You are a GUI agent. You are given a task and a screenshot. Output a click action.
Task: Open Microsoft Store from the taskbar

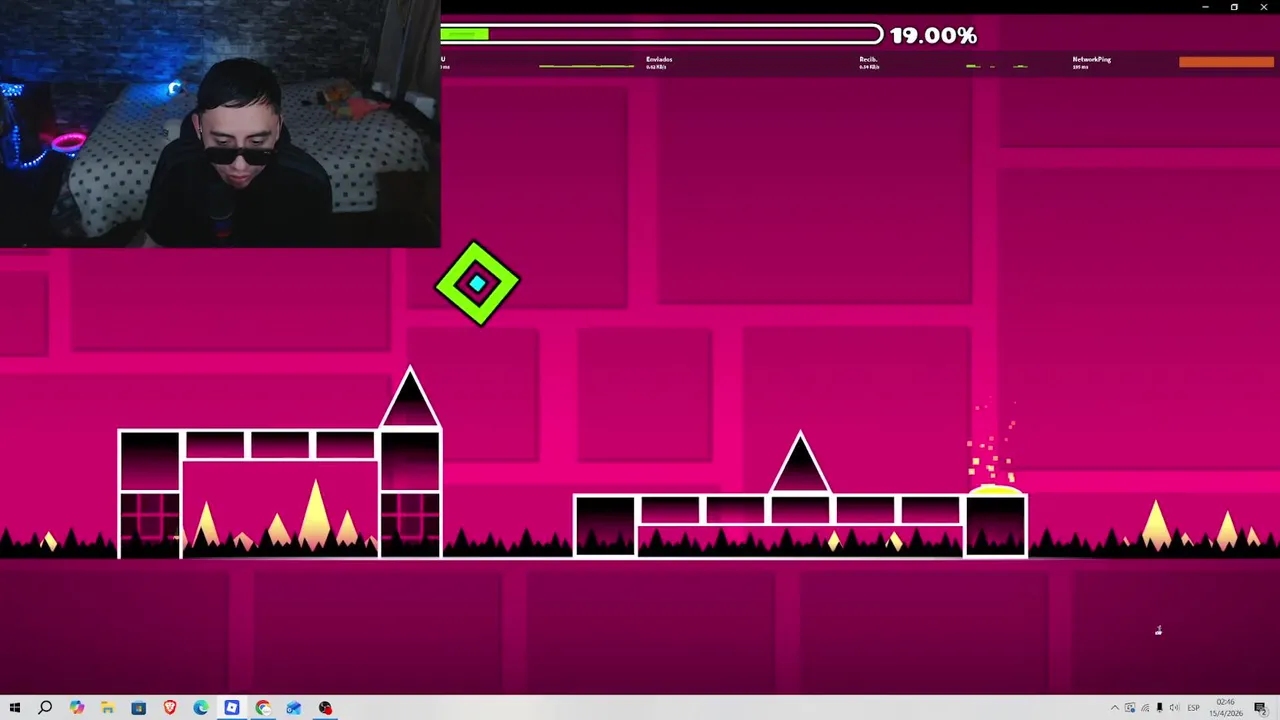click(x=139, y=708)
